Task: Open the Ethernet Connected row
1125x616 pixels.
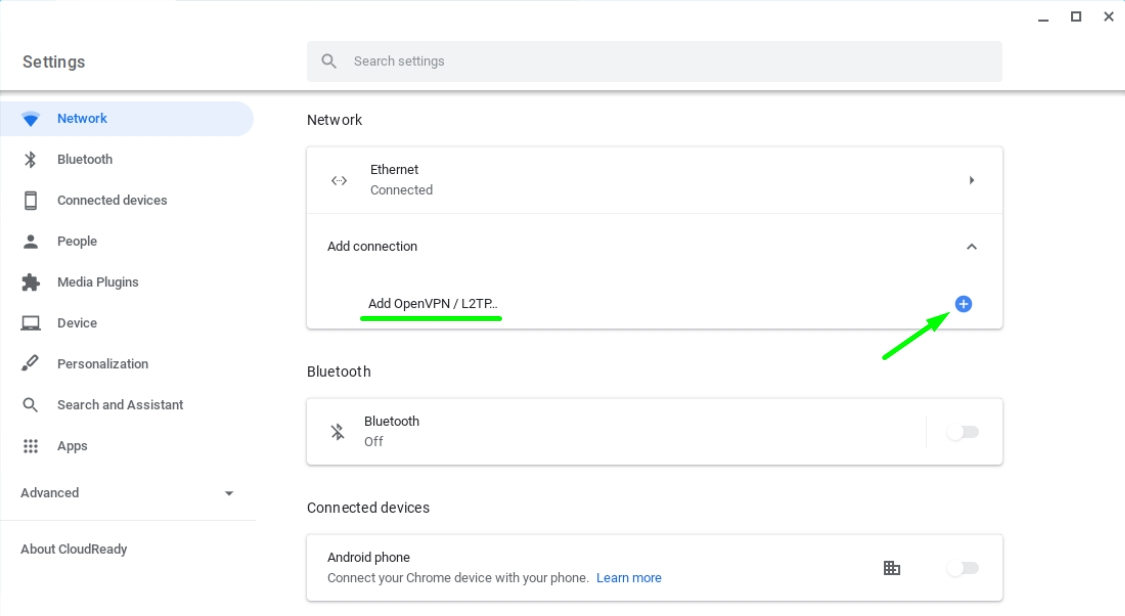Action: click(654, 180)
